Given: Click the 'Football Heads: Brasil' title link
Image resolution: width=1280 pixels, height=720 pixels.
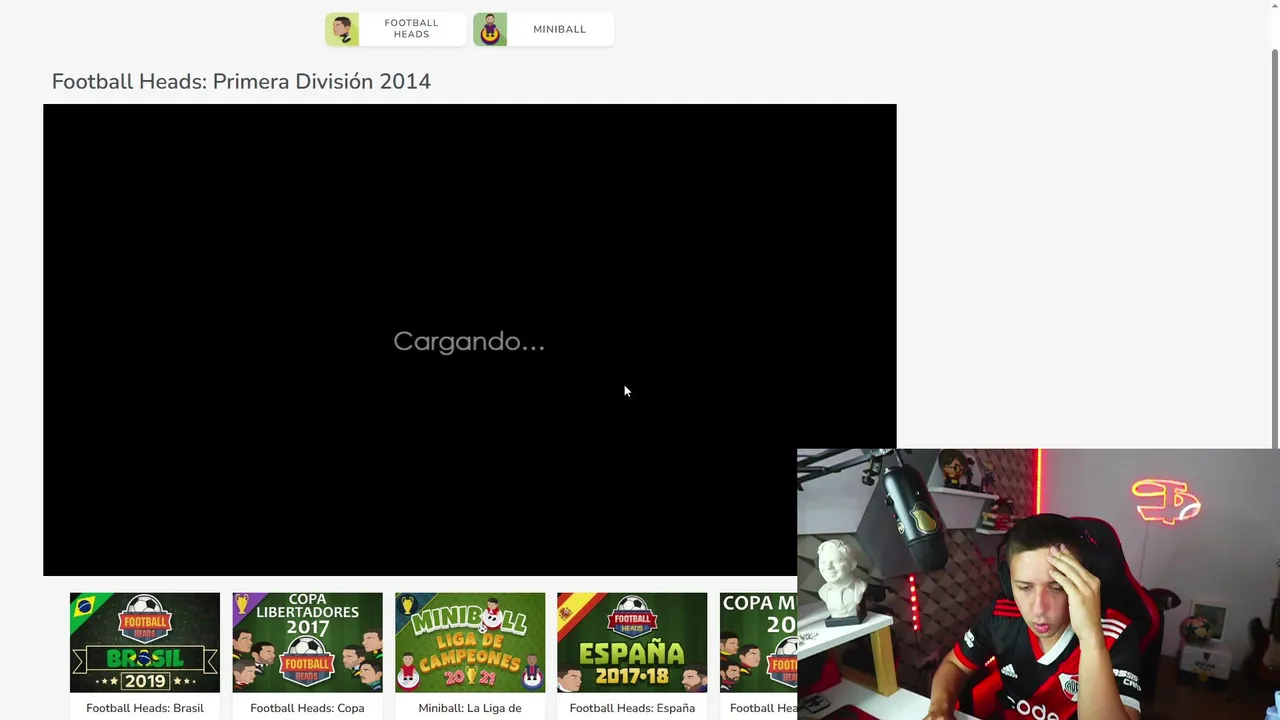Looking at the screenshot, I should click(x=145, y=708).
